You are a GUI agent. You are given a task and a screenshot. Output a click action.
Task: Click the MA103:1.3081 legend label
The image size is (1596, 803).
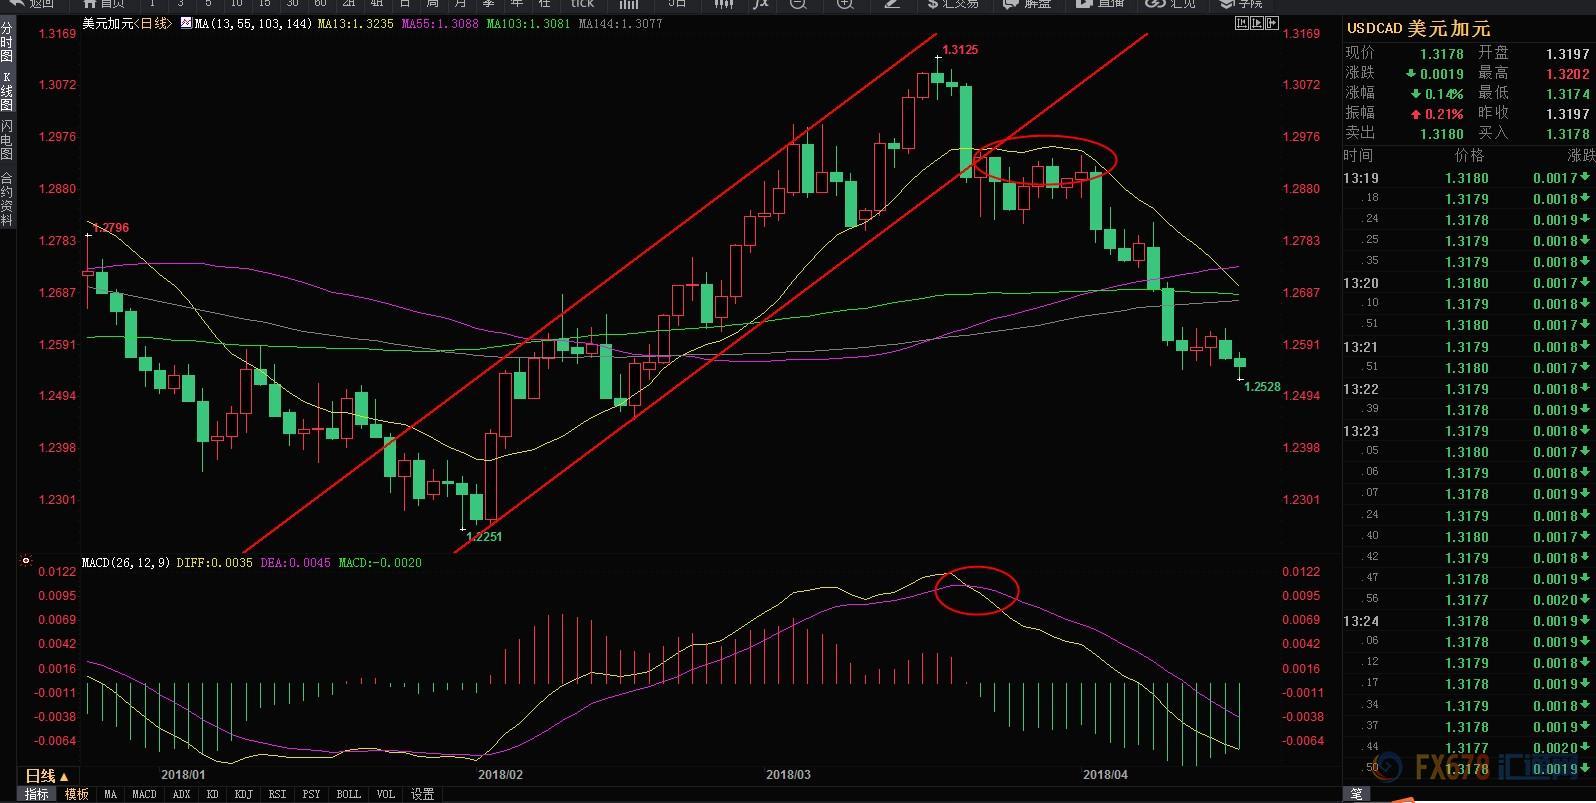pos(528,23)
